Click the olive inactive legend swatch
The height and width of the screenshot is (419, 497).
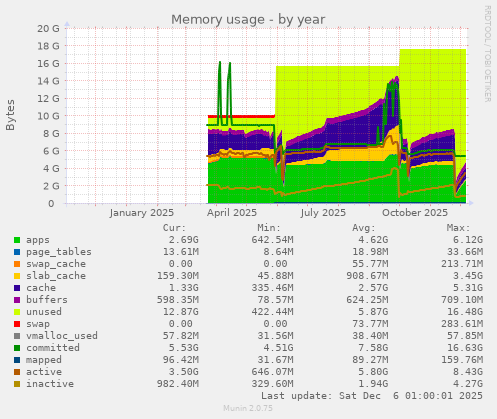click(x=17, y=384)
